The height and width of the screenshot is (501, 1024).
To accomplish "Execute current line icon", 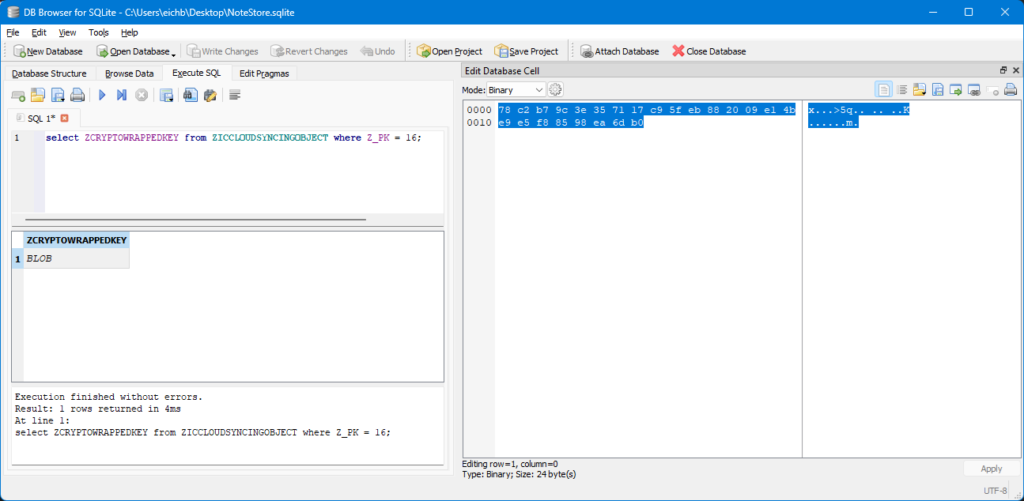I will (121, 95).
